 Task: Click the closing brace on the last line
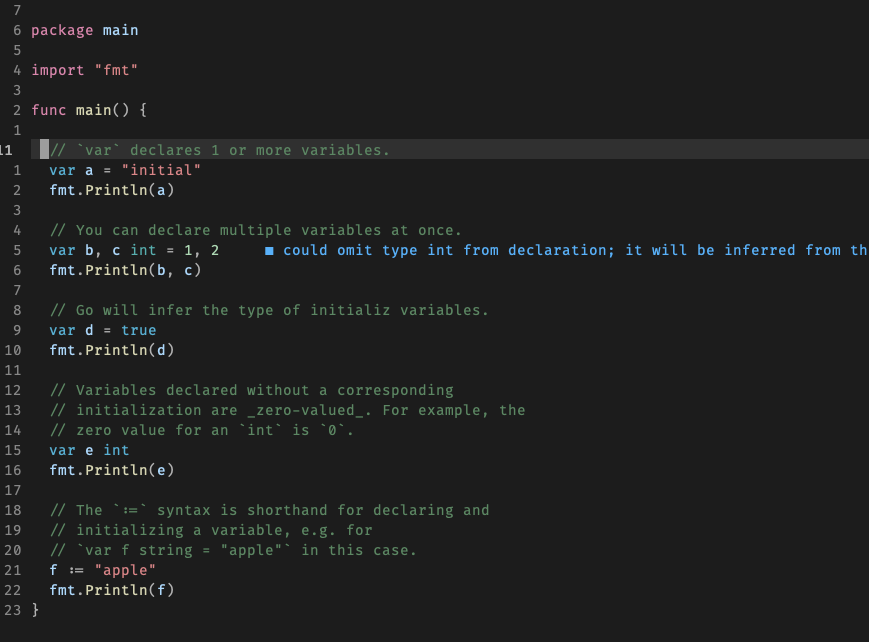coord(36,610)
